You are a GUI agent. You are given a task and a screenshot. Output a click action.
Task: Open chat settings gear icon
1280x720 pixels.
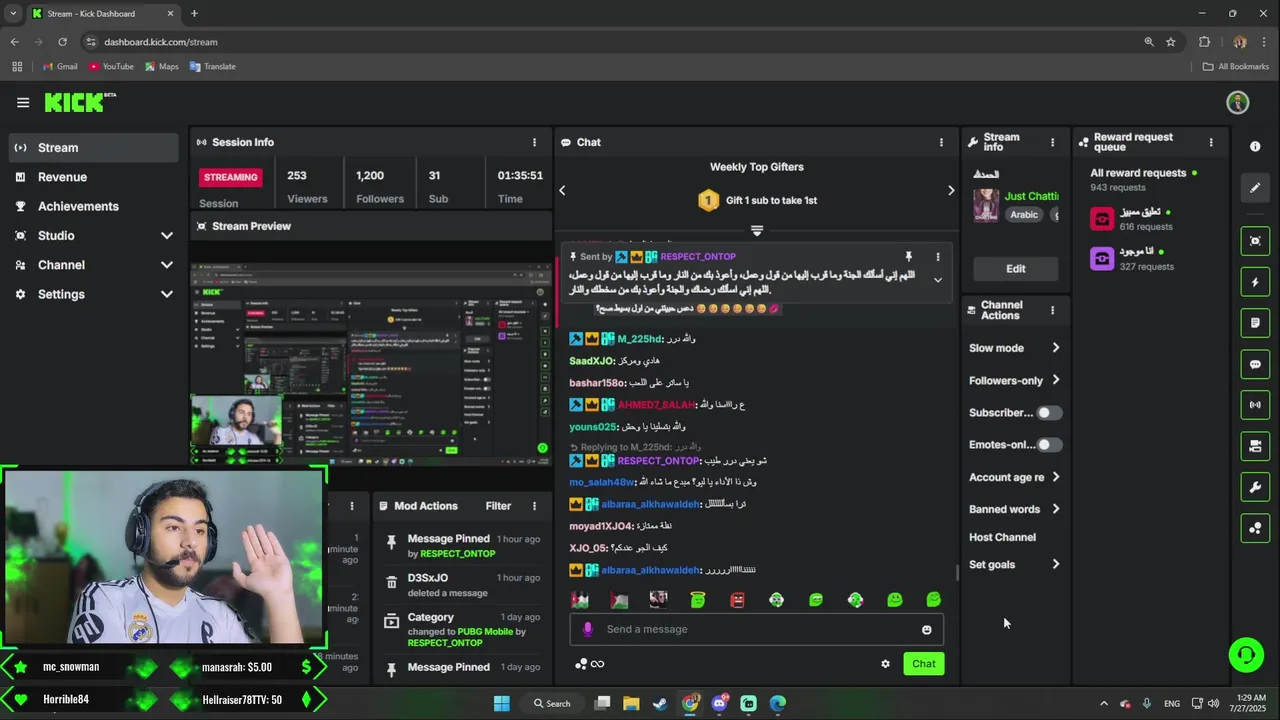coord(885,664)
